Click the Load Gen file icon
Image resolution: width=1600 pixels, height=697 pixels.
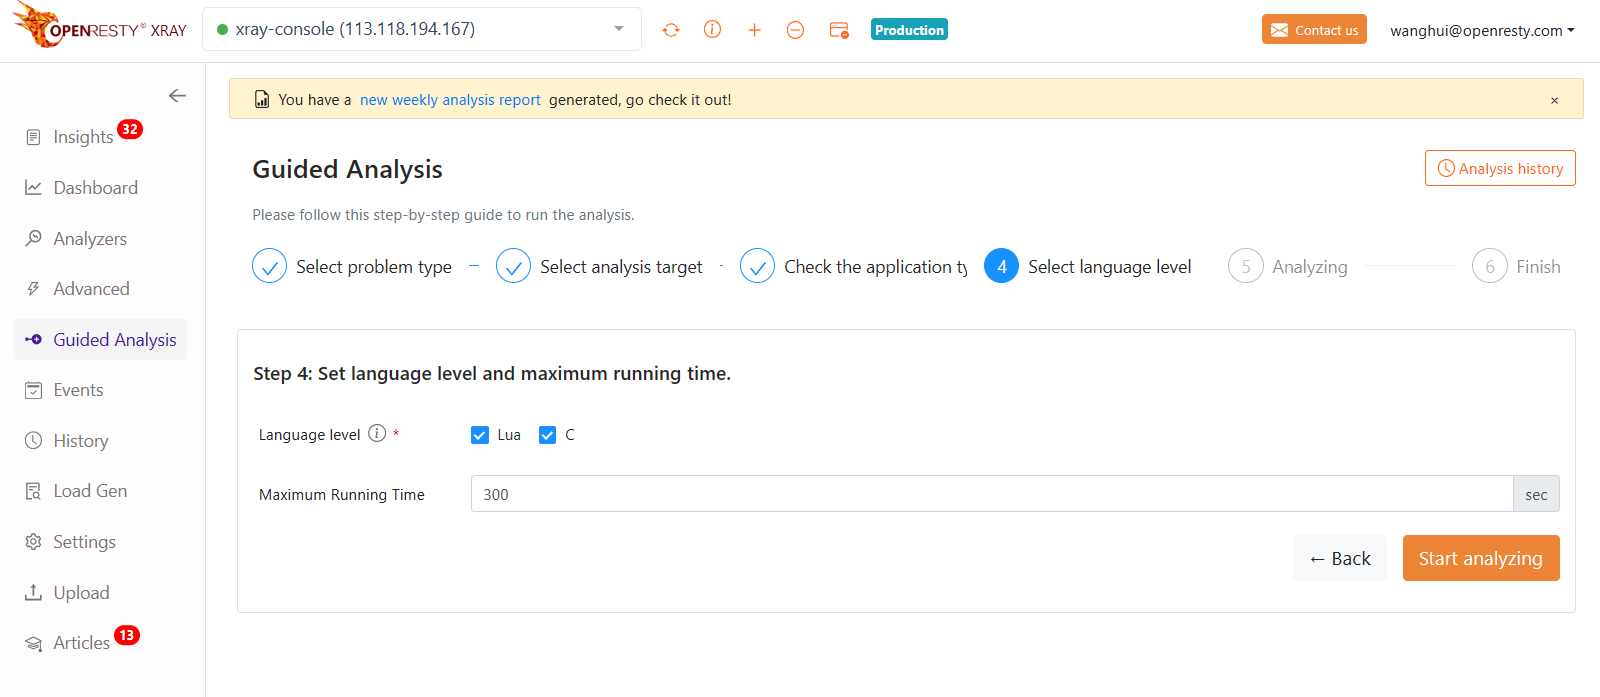[x=33, y=491]
